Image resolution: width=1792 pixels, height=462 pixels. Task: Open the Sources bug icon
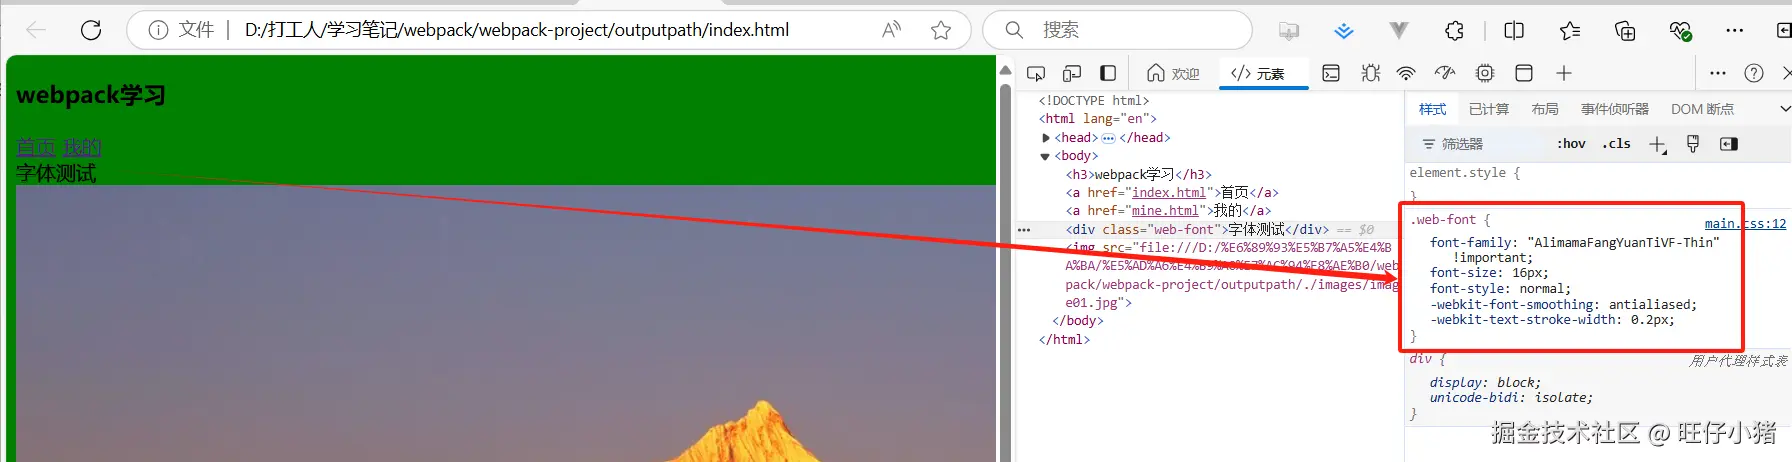[1371, 73]
